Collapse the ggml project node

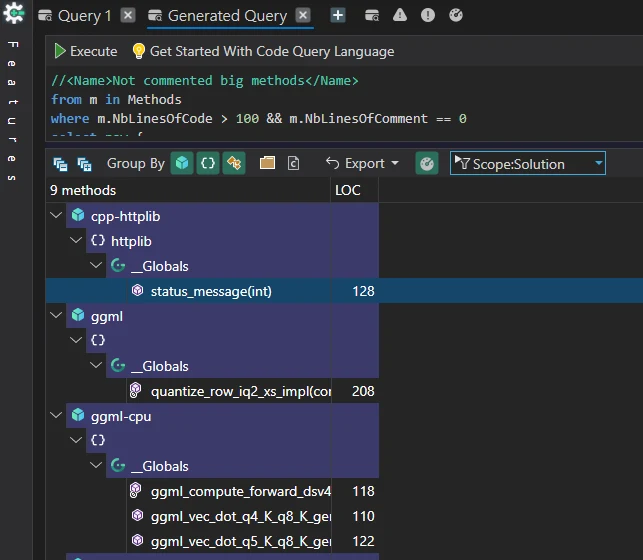56,315
